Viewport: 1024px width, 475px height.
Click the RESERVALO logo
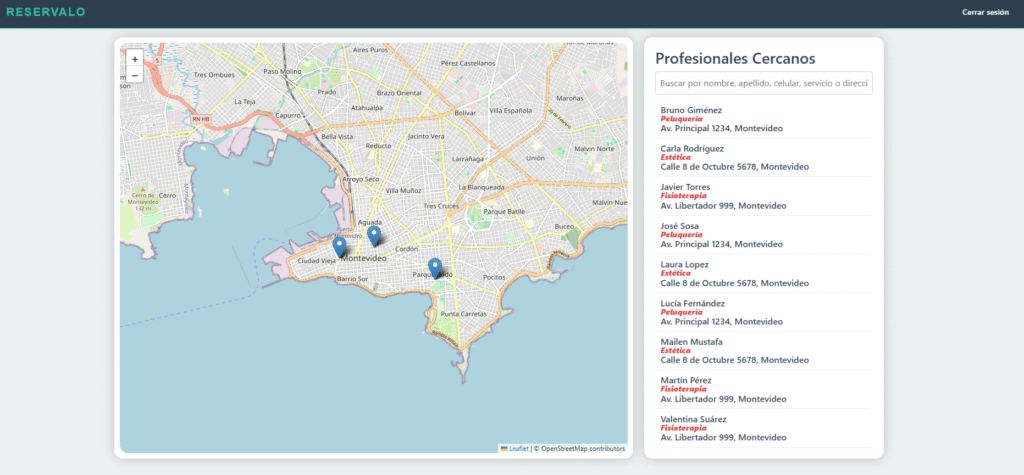[x=46, y=12]
